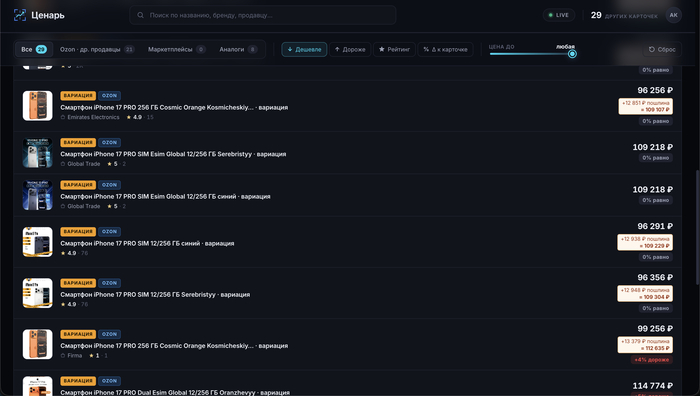
Task: Open the AK user avatar
Action: pos(673,15)
